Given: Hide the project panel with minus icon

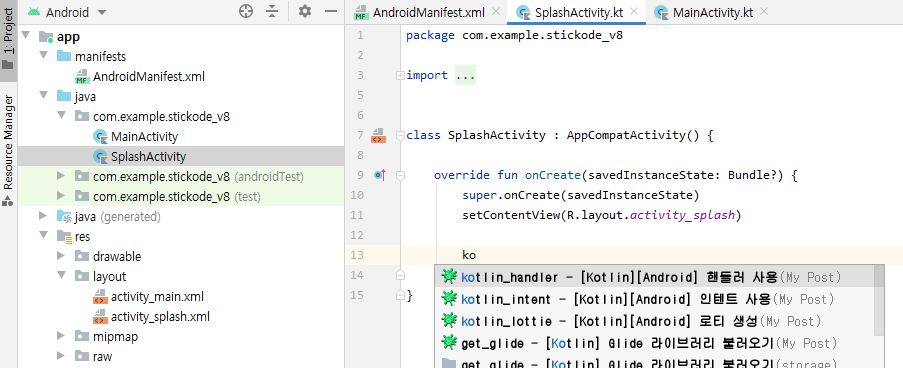Looking at the screenshot, I should 331,12.
